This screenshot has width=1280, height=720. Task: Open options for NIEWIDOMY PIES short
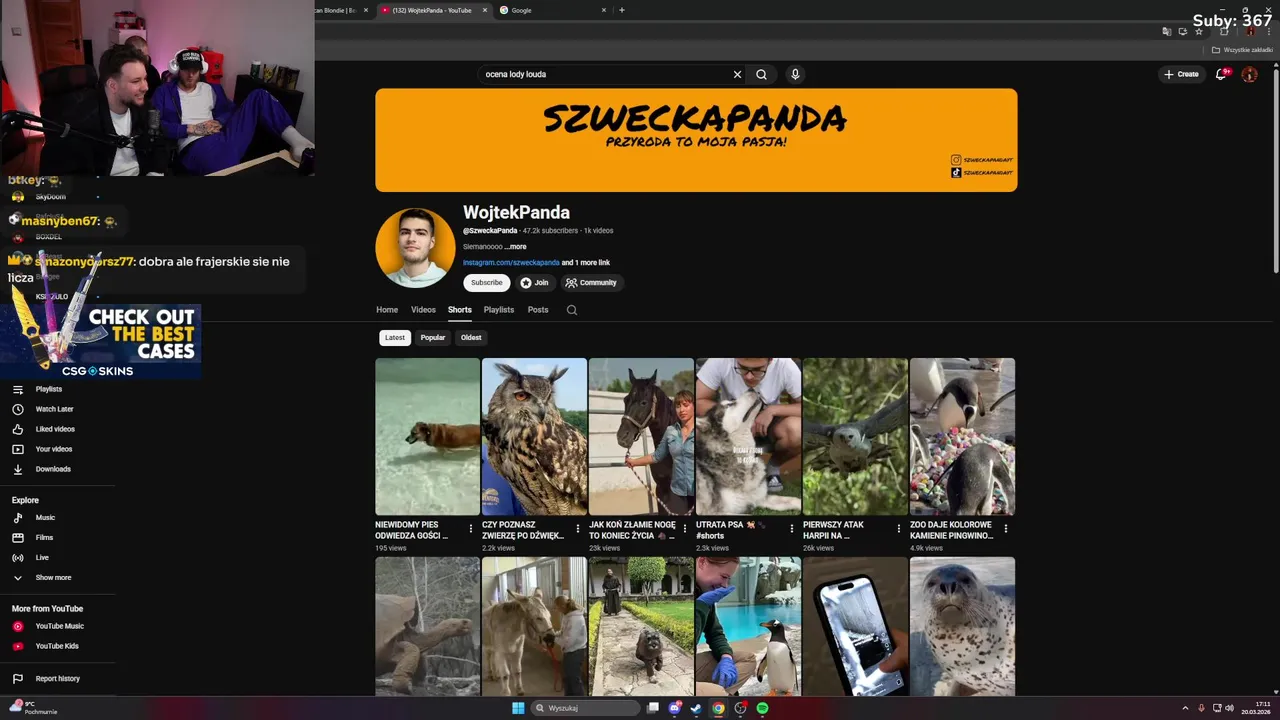click(470, 529)
